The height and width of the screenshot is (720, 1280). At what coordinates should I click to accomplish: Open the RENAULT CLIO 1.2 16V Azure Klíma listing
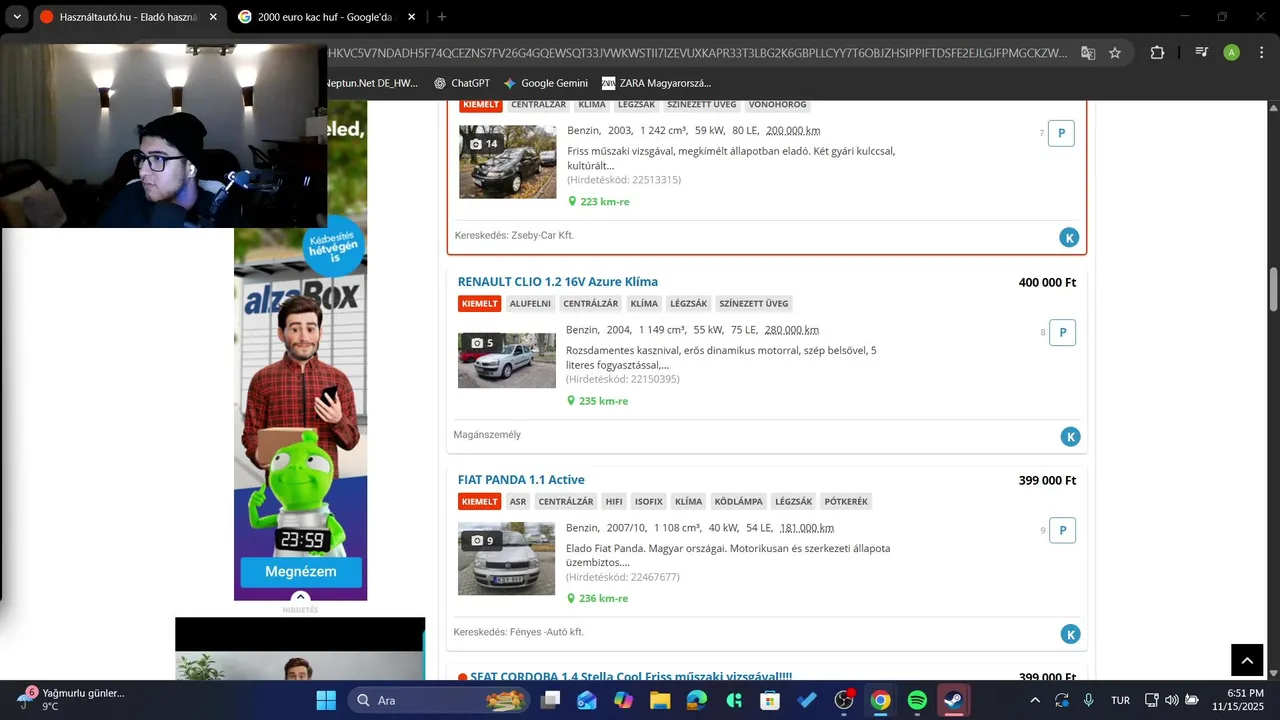coord(558,282)
